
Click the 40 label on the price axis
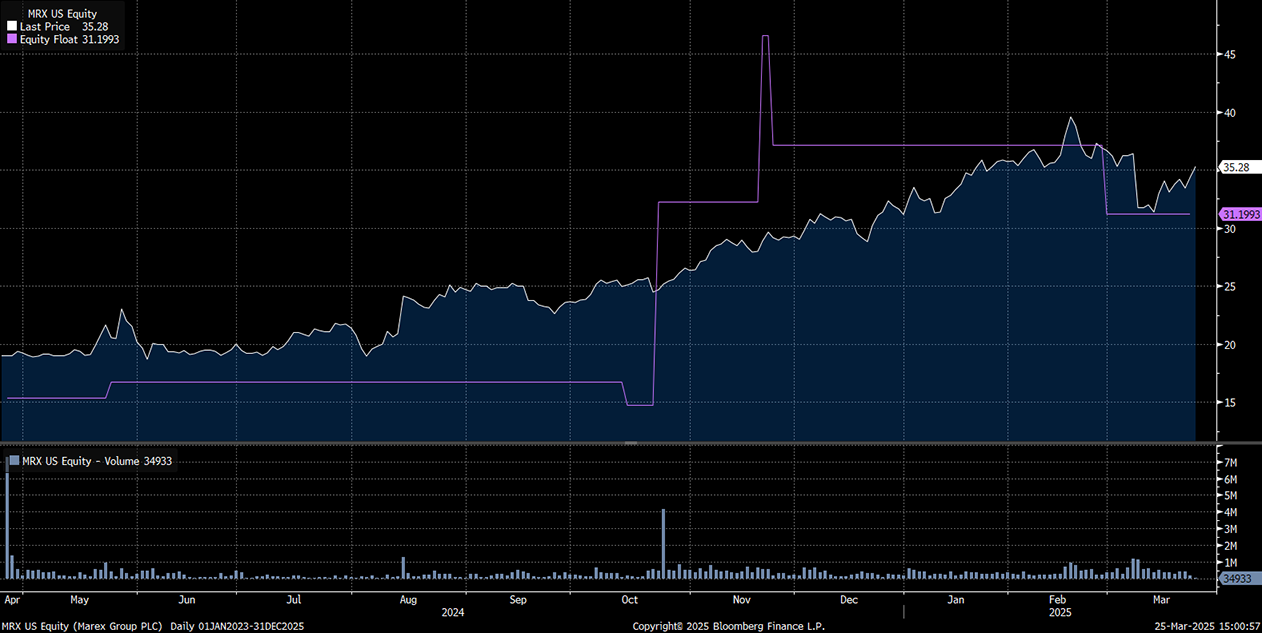point(1228,112)
